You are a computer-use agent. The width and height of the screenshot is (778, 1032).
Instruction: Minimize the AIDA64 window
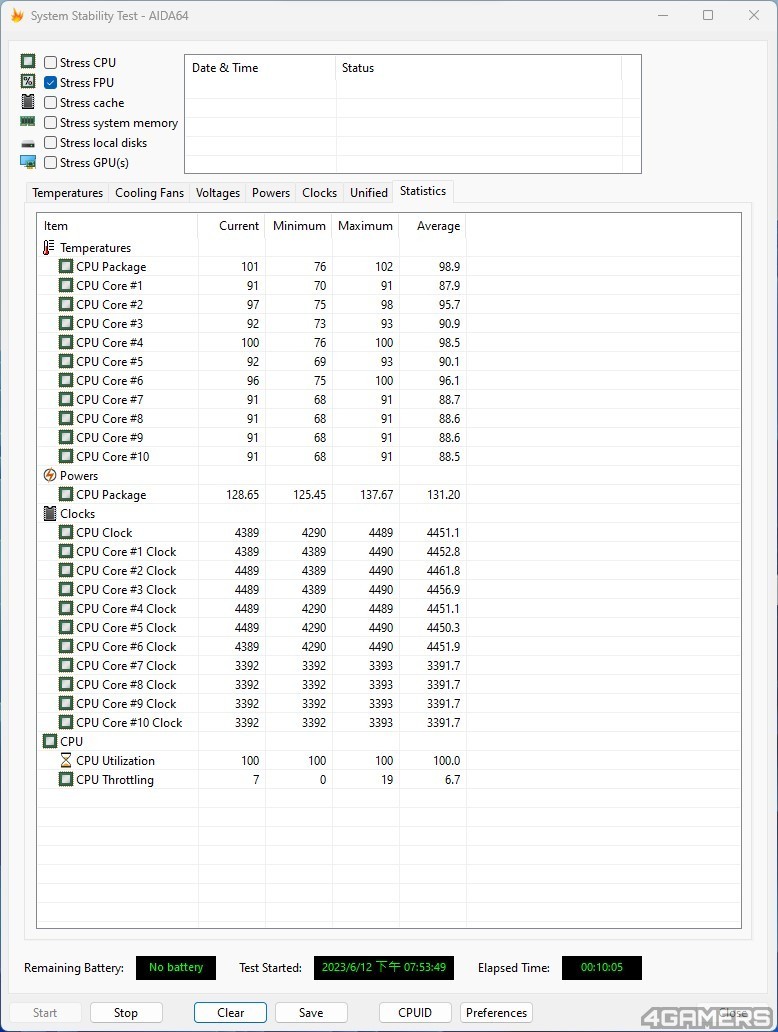[663, 15]
